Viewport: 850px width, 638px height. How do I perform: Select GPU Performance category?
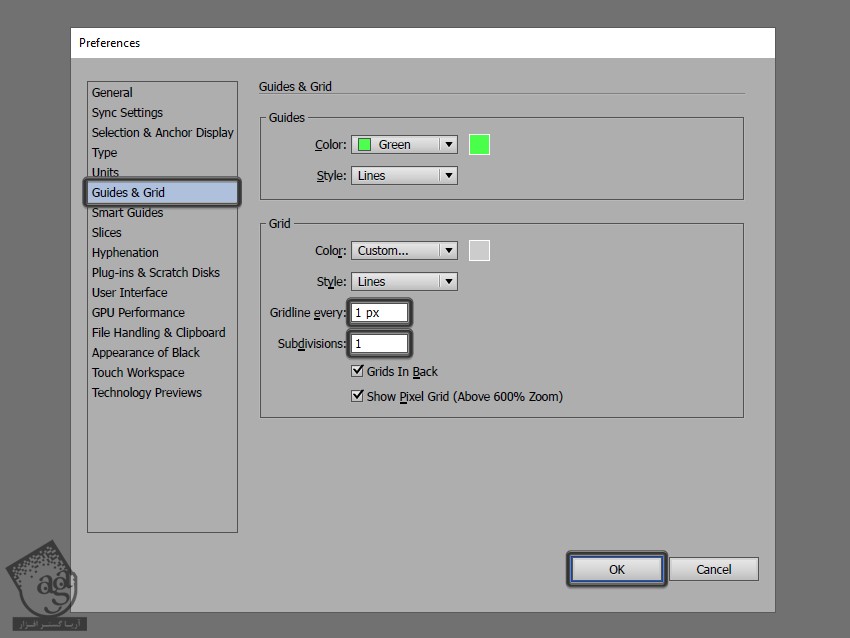click(x=138, y=312)
